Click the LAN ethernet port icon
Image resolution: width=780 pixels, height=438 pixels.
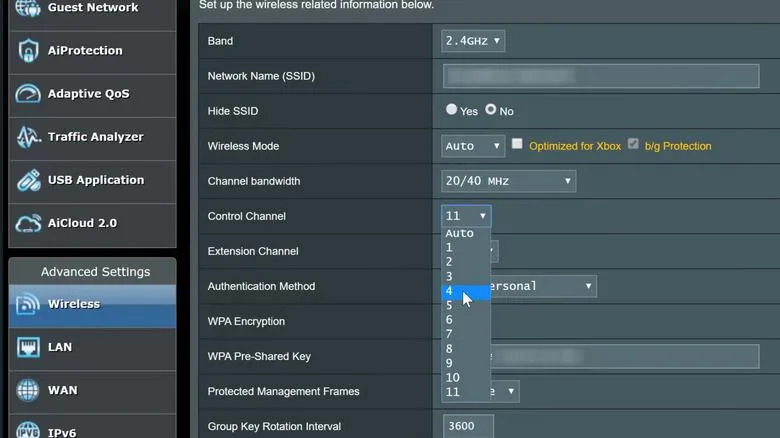(x=28, y=347)
